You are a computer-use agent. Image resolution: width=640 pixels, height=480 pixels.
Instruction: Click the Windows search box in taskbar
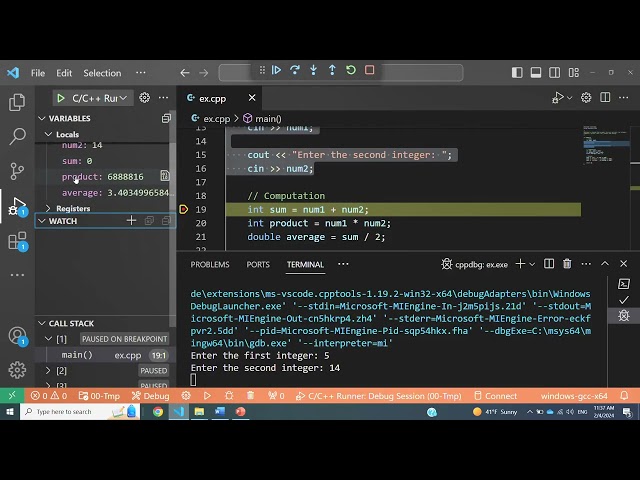(x=80, y=411)
